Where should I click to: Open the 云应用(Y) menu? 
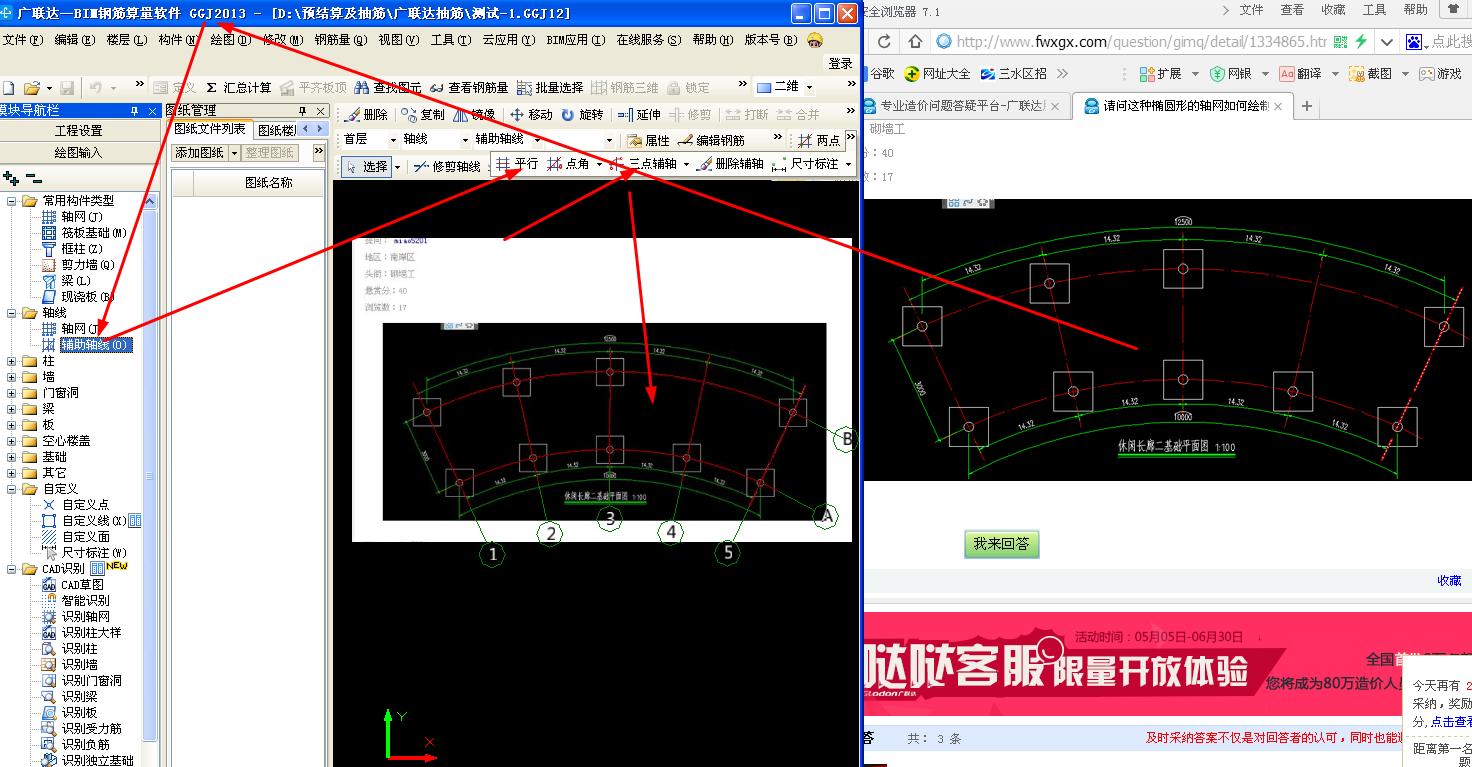510,40
